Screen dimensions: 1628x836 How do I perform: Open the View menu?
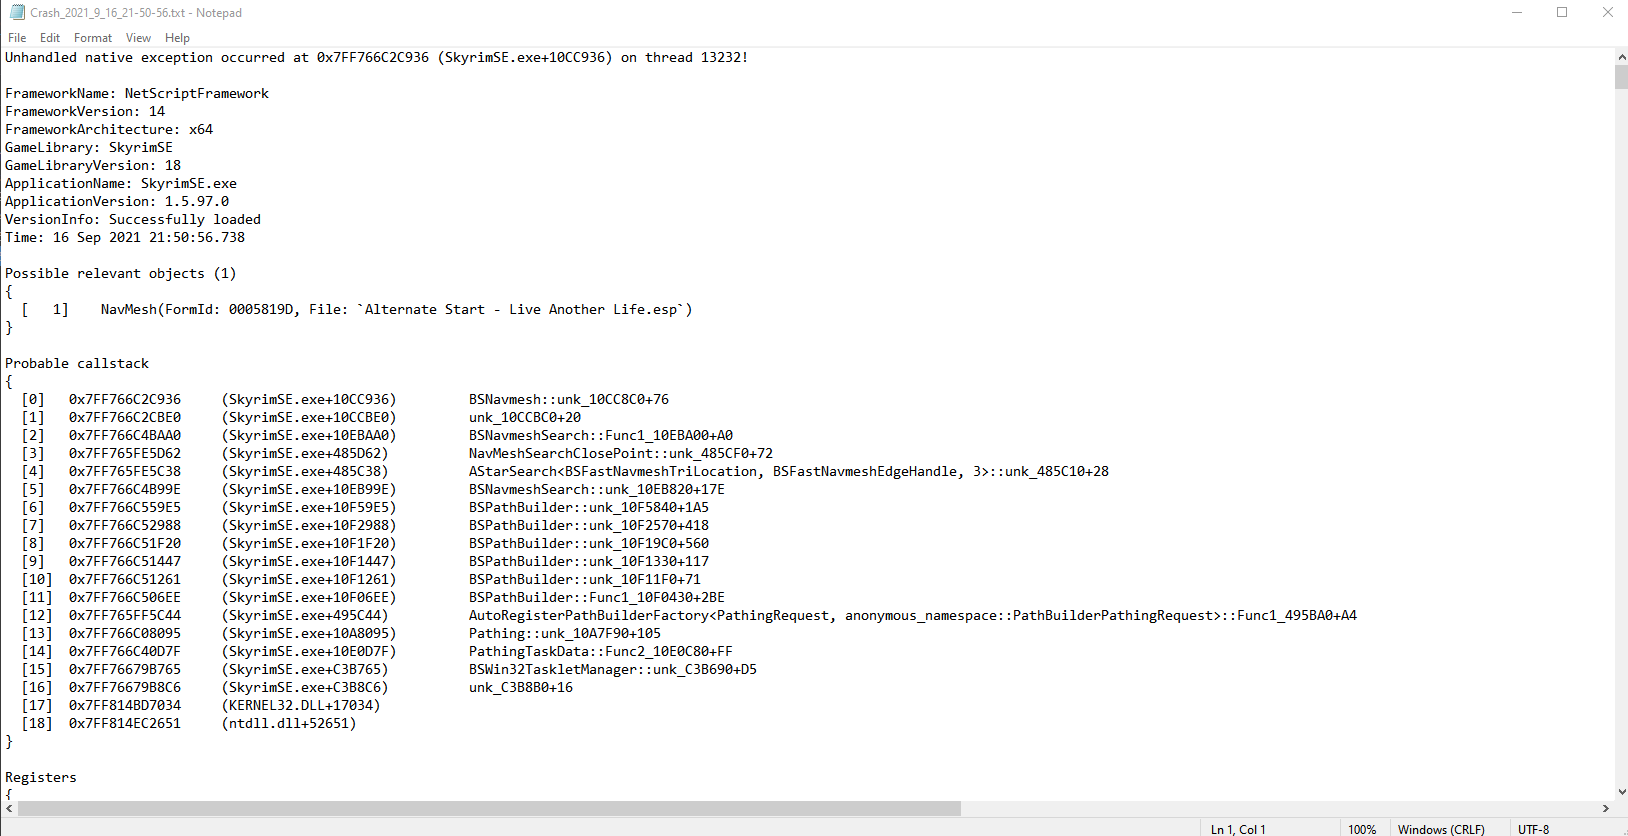click(x=138, y=38)
